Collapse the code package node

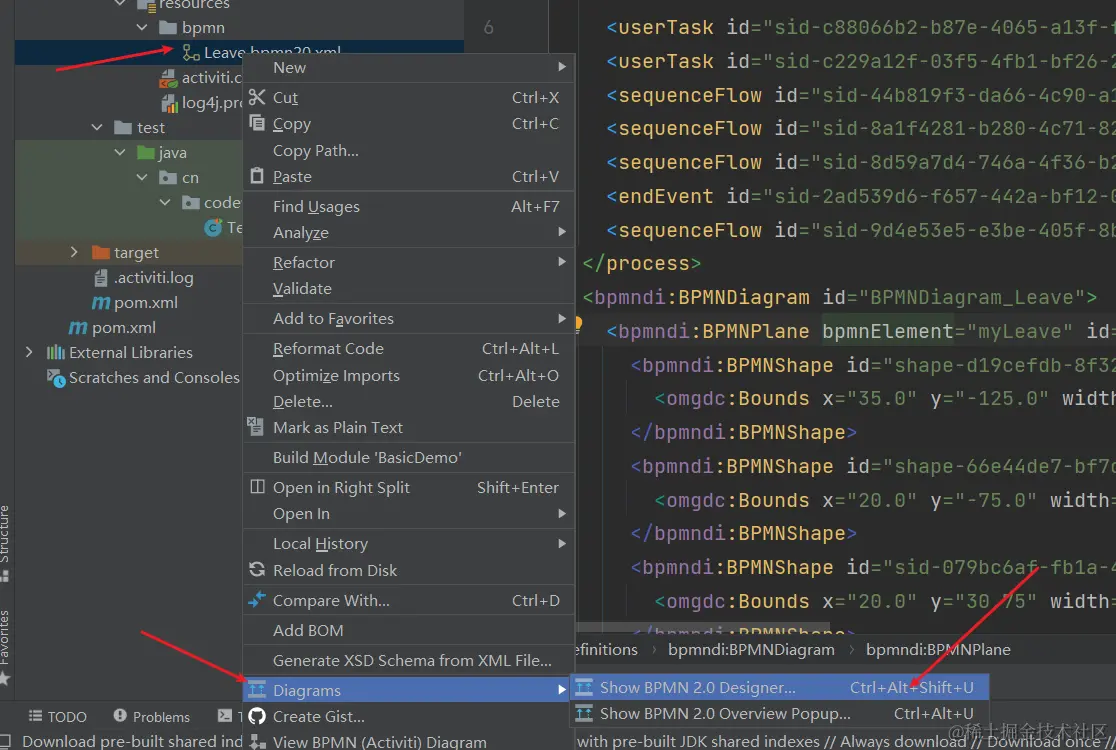164,202
